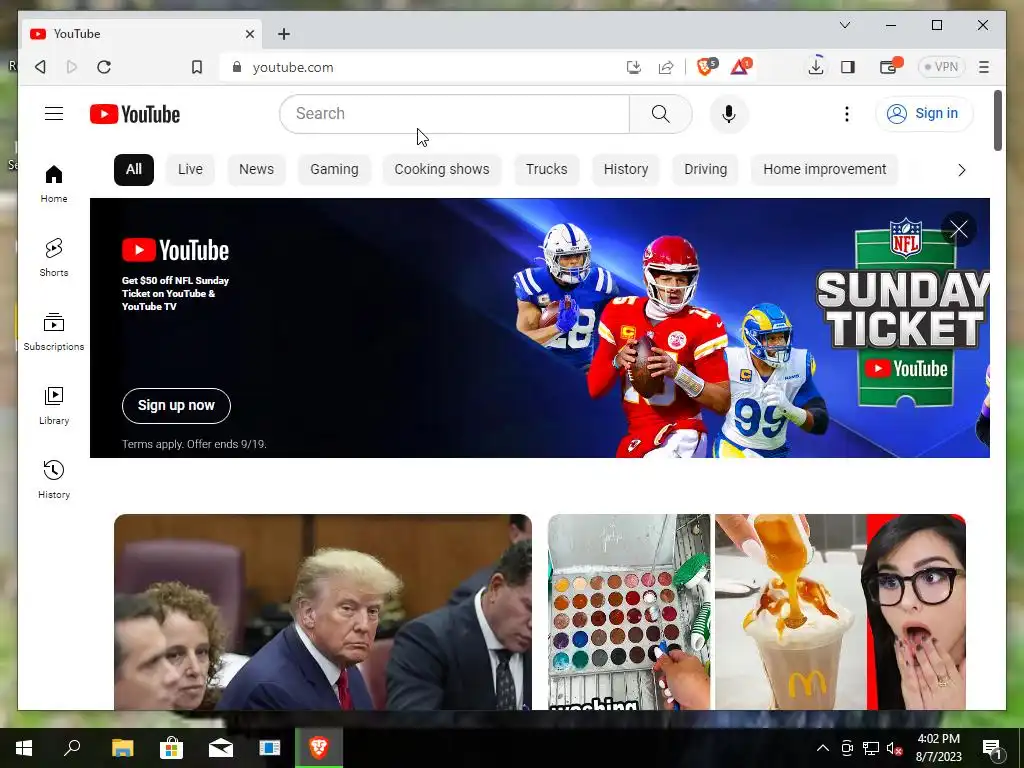Viewport: 1024px width, 768px height.
Task: Click the magnifier search button
Action: [660, 114]
